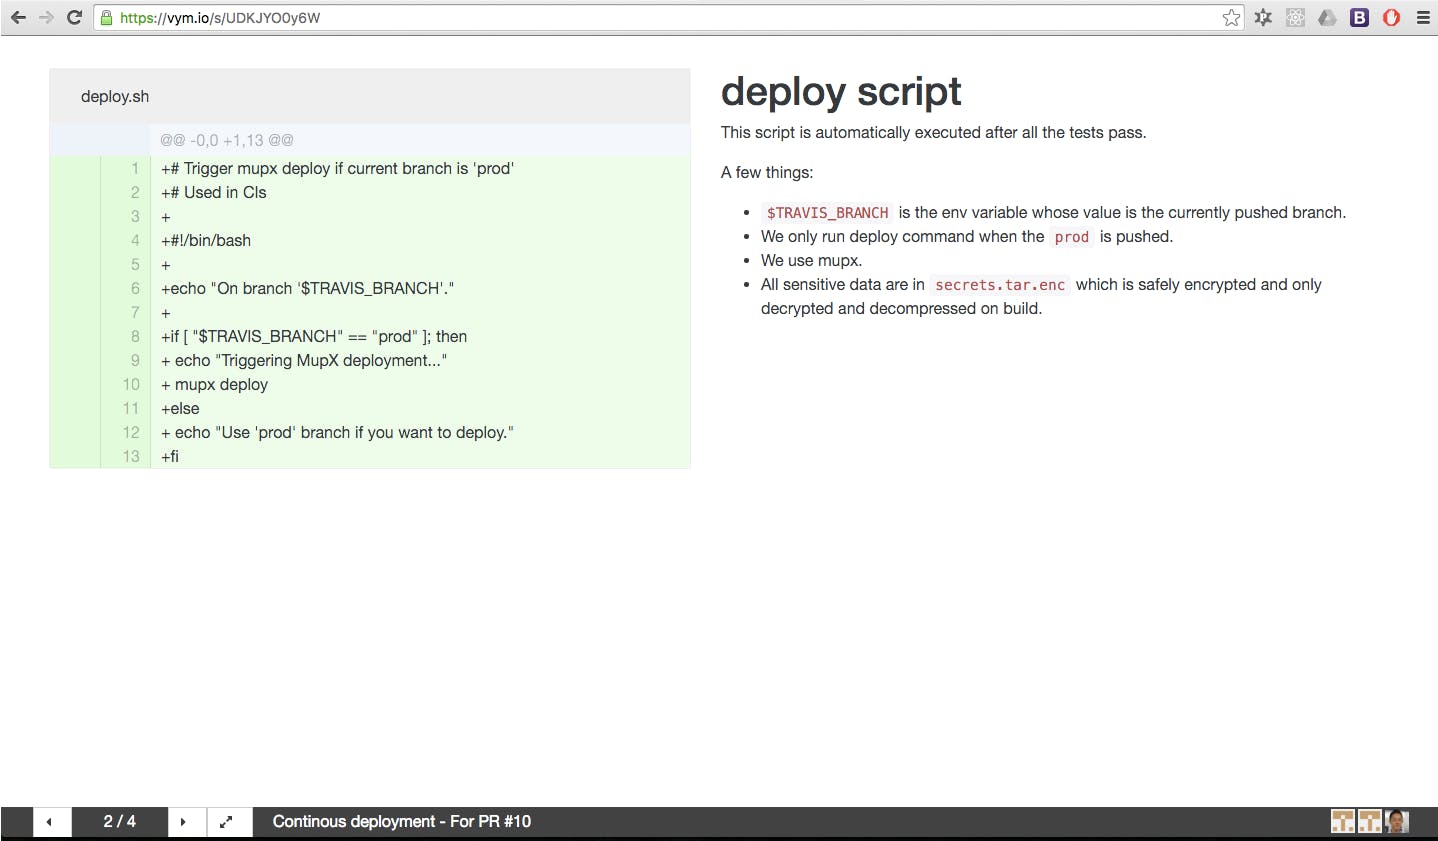This screenshot has height=841, width=1438.
Task: Click line number 10 in the diff
Action: [x=131, y=384]
